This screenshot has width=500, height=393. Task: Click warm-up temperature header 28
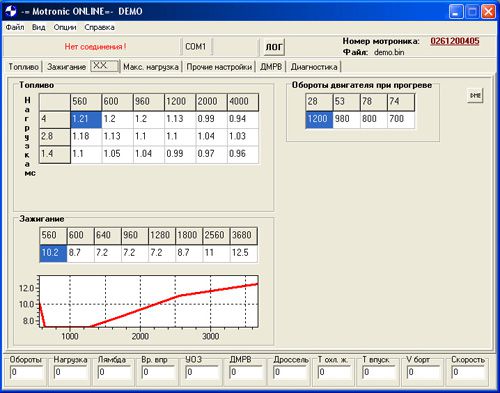click(x=319, y=102)
